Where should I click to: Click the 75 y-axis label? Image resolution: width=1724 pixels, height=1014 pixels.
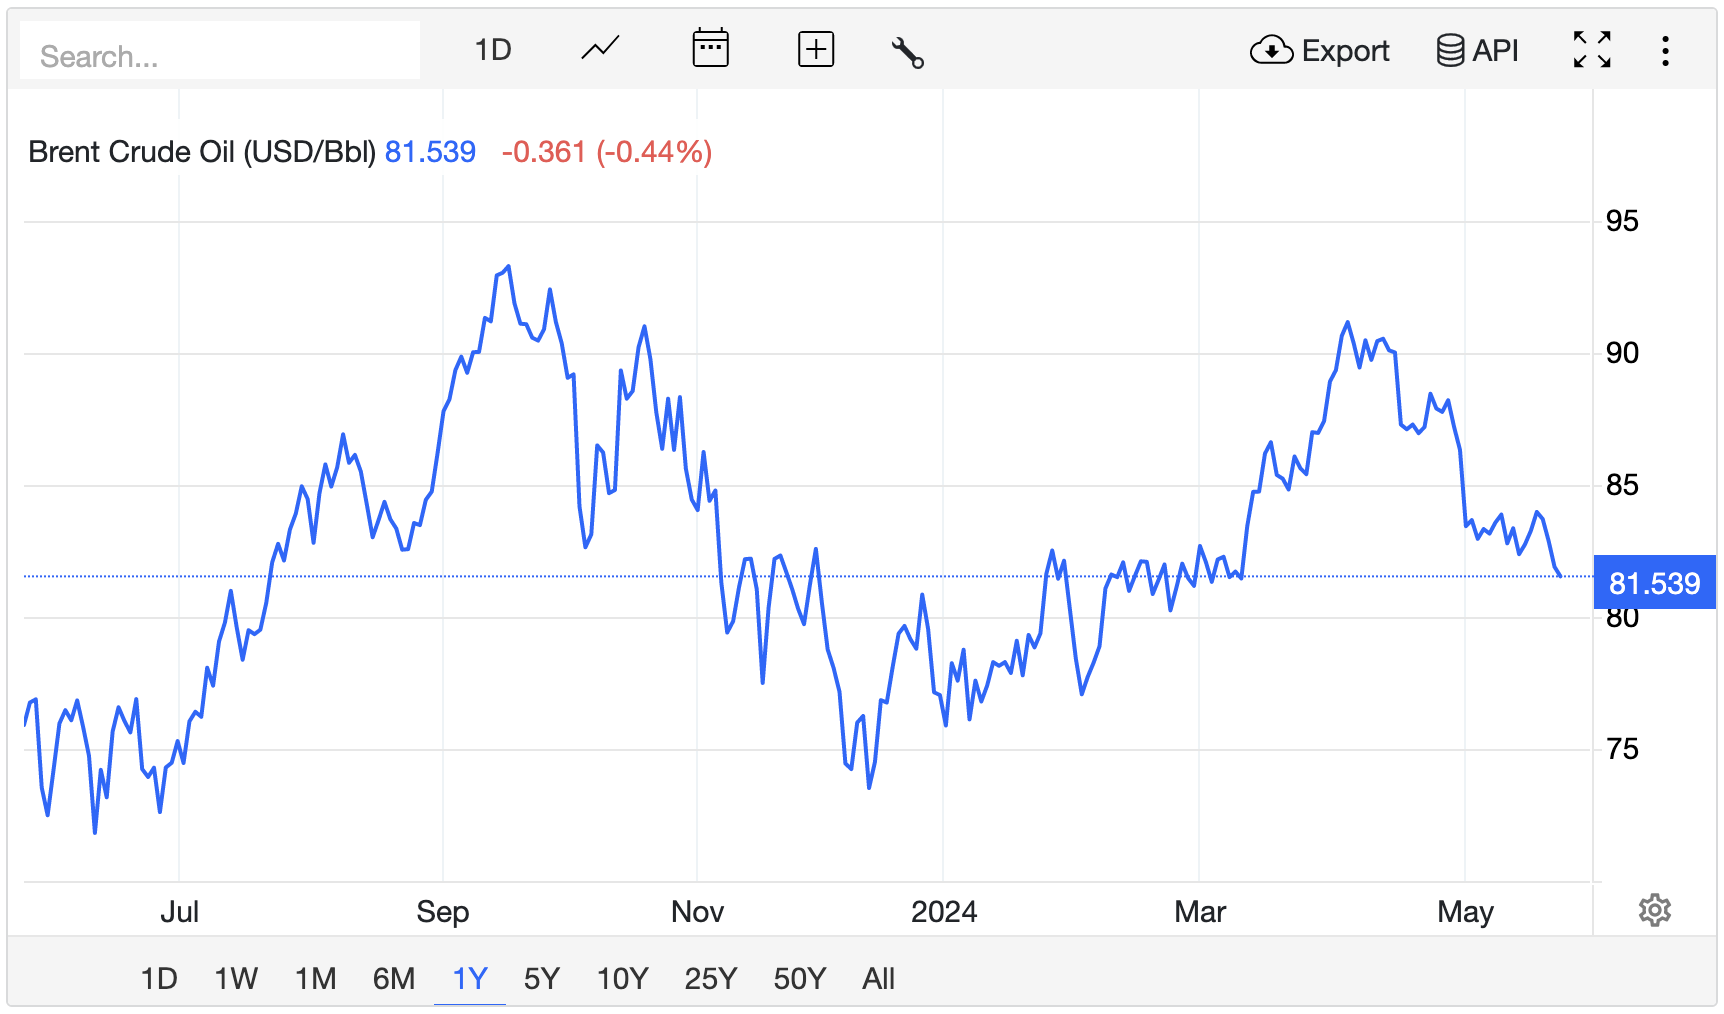click(1621, 749)
